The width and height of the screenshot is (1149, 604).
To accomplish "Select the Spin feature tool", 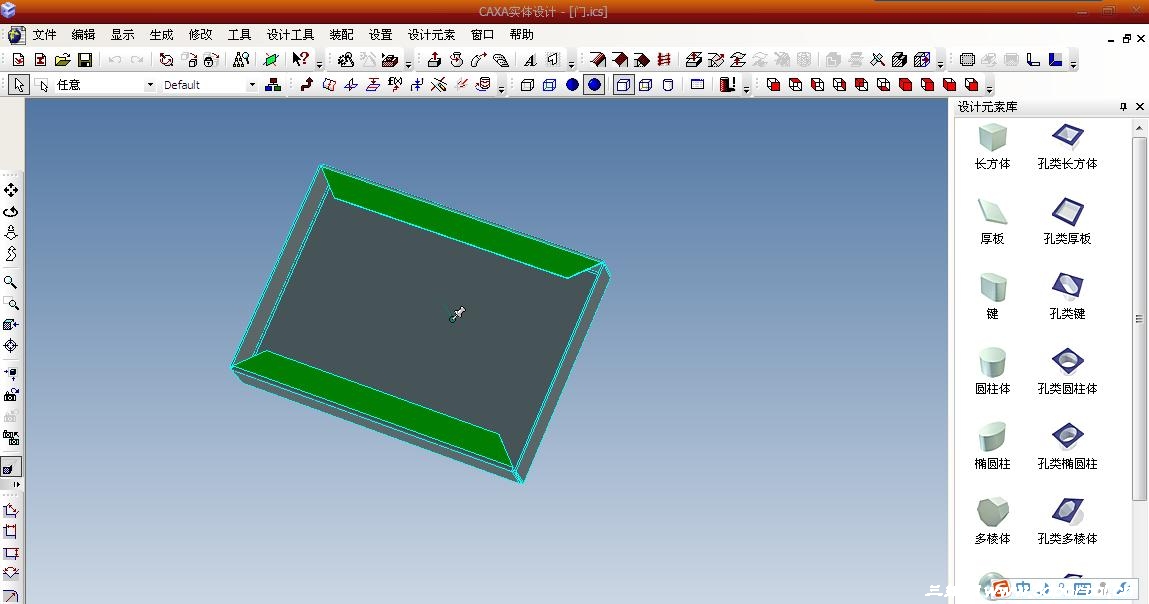I will point(457,60).
